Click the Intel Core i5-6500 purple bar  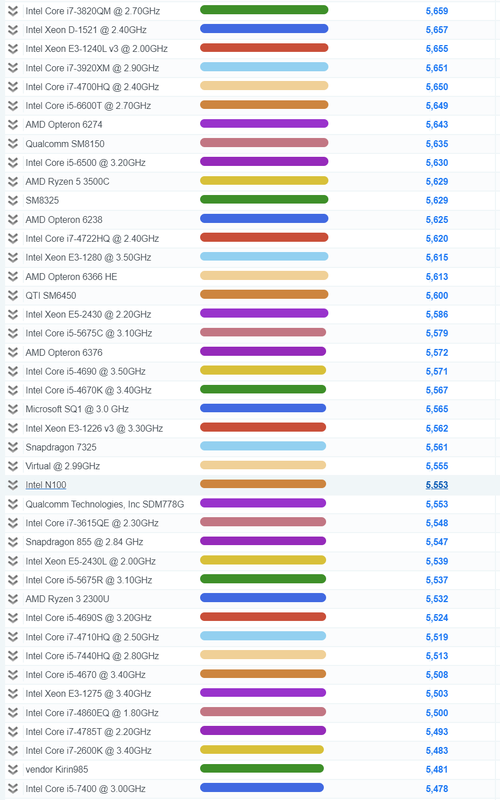pyautogui.click(x=264, y=162)
